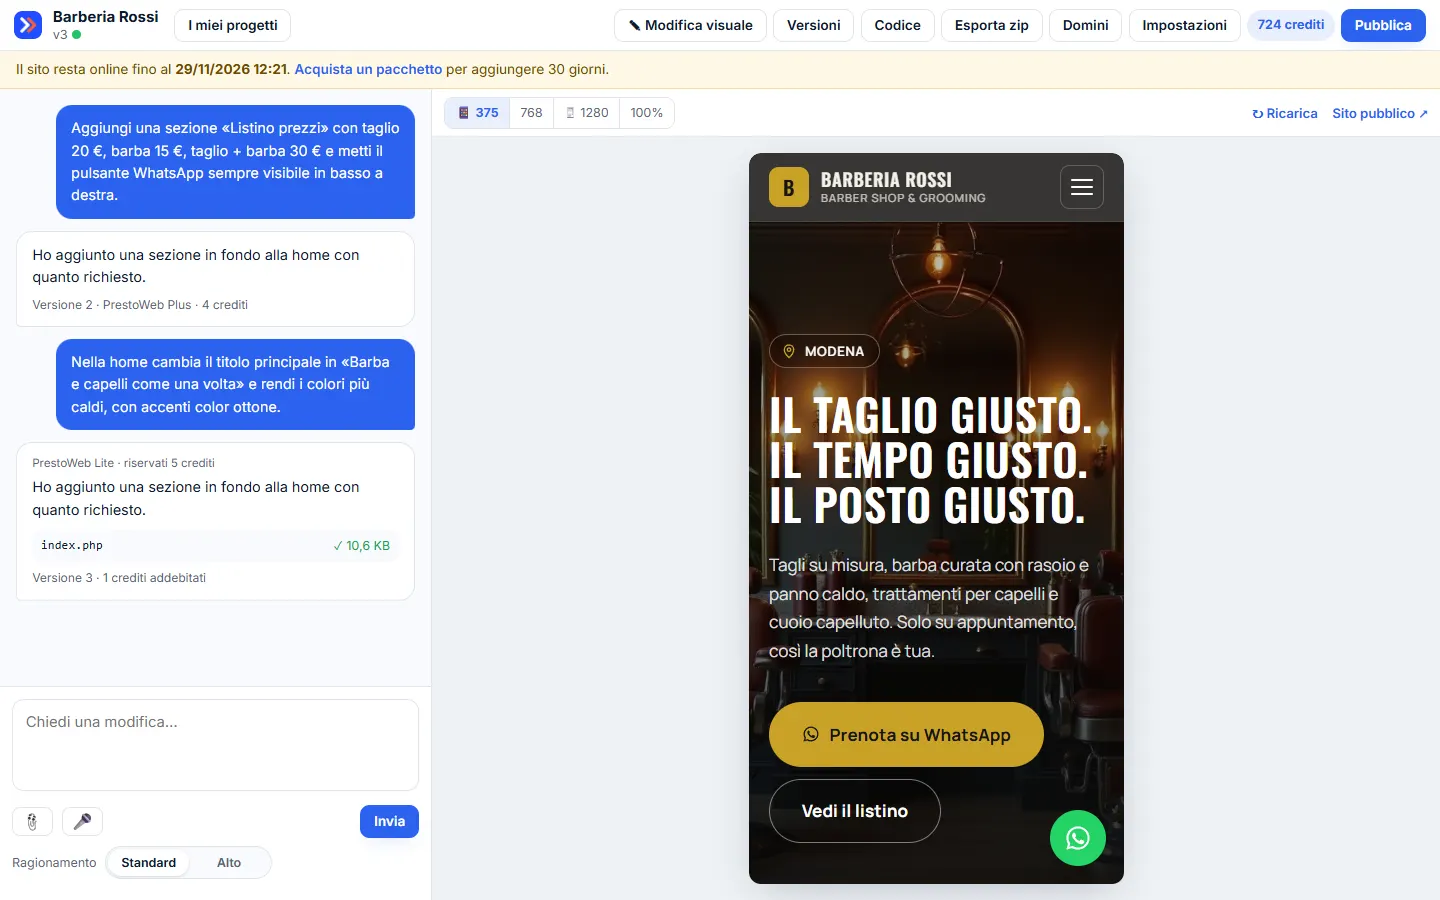
Task: Click the PrestoWeb Lite riservati 5 crediti line
Action: tap(123, 463)
